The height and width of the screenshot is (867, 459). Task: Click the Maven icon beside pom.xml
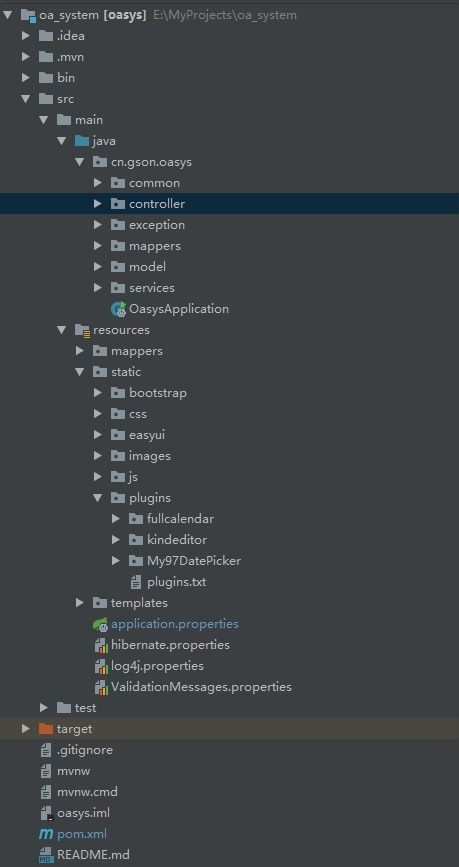click(x=45, y=834)
